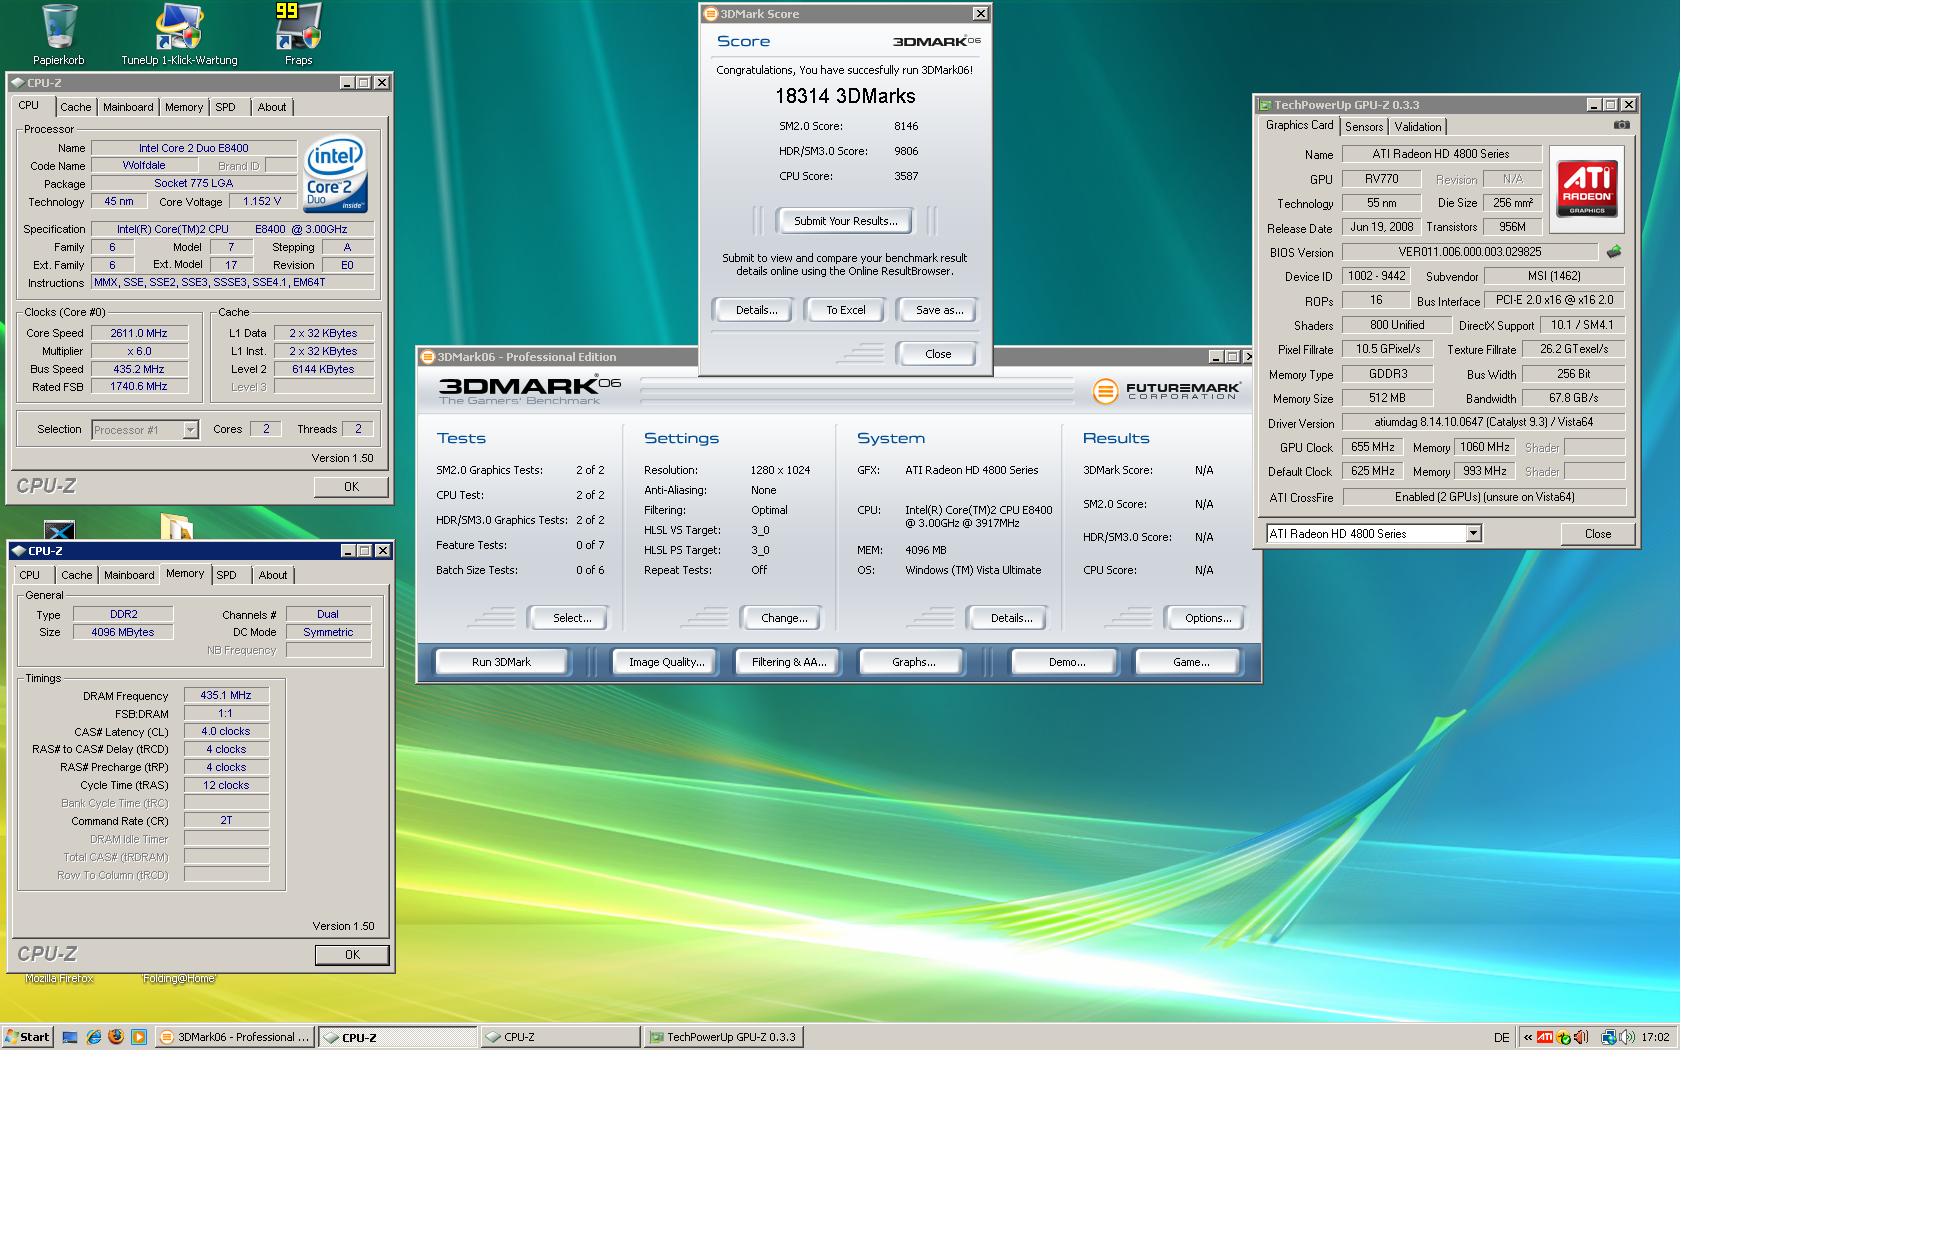Switch to CPU tab in bottom CPU-Z
The image size is (1958, 1237).
click(x=30, y=575)
